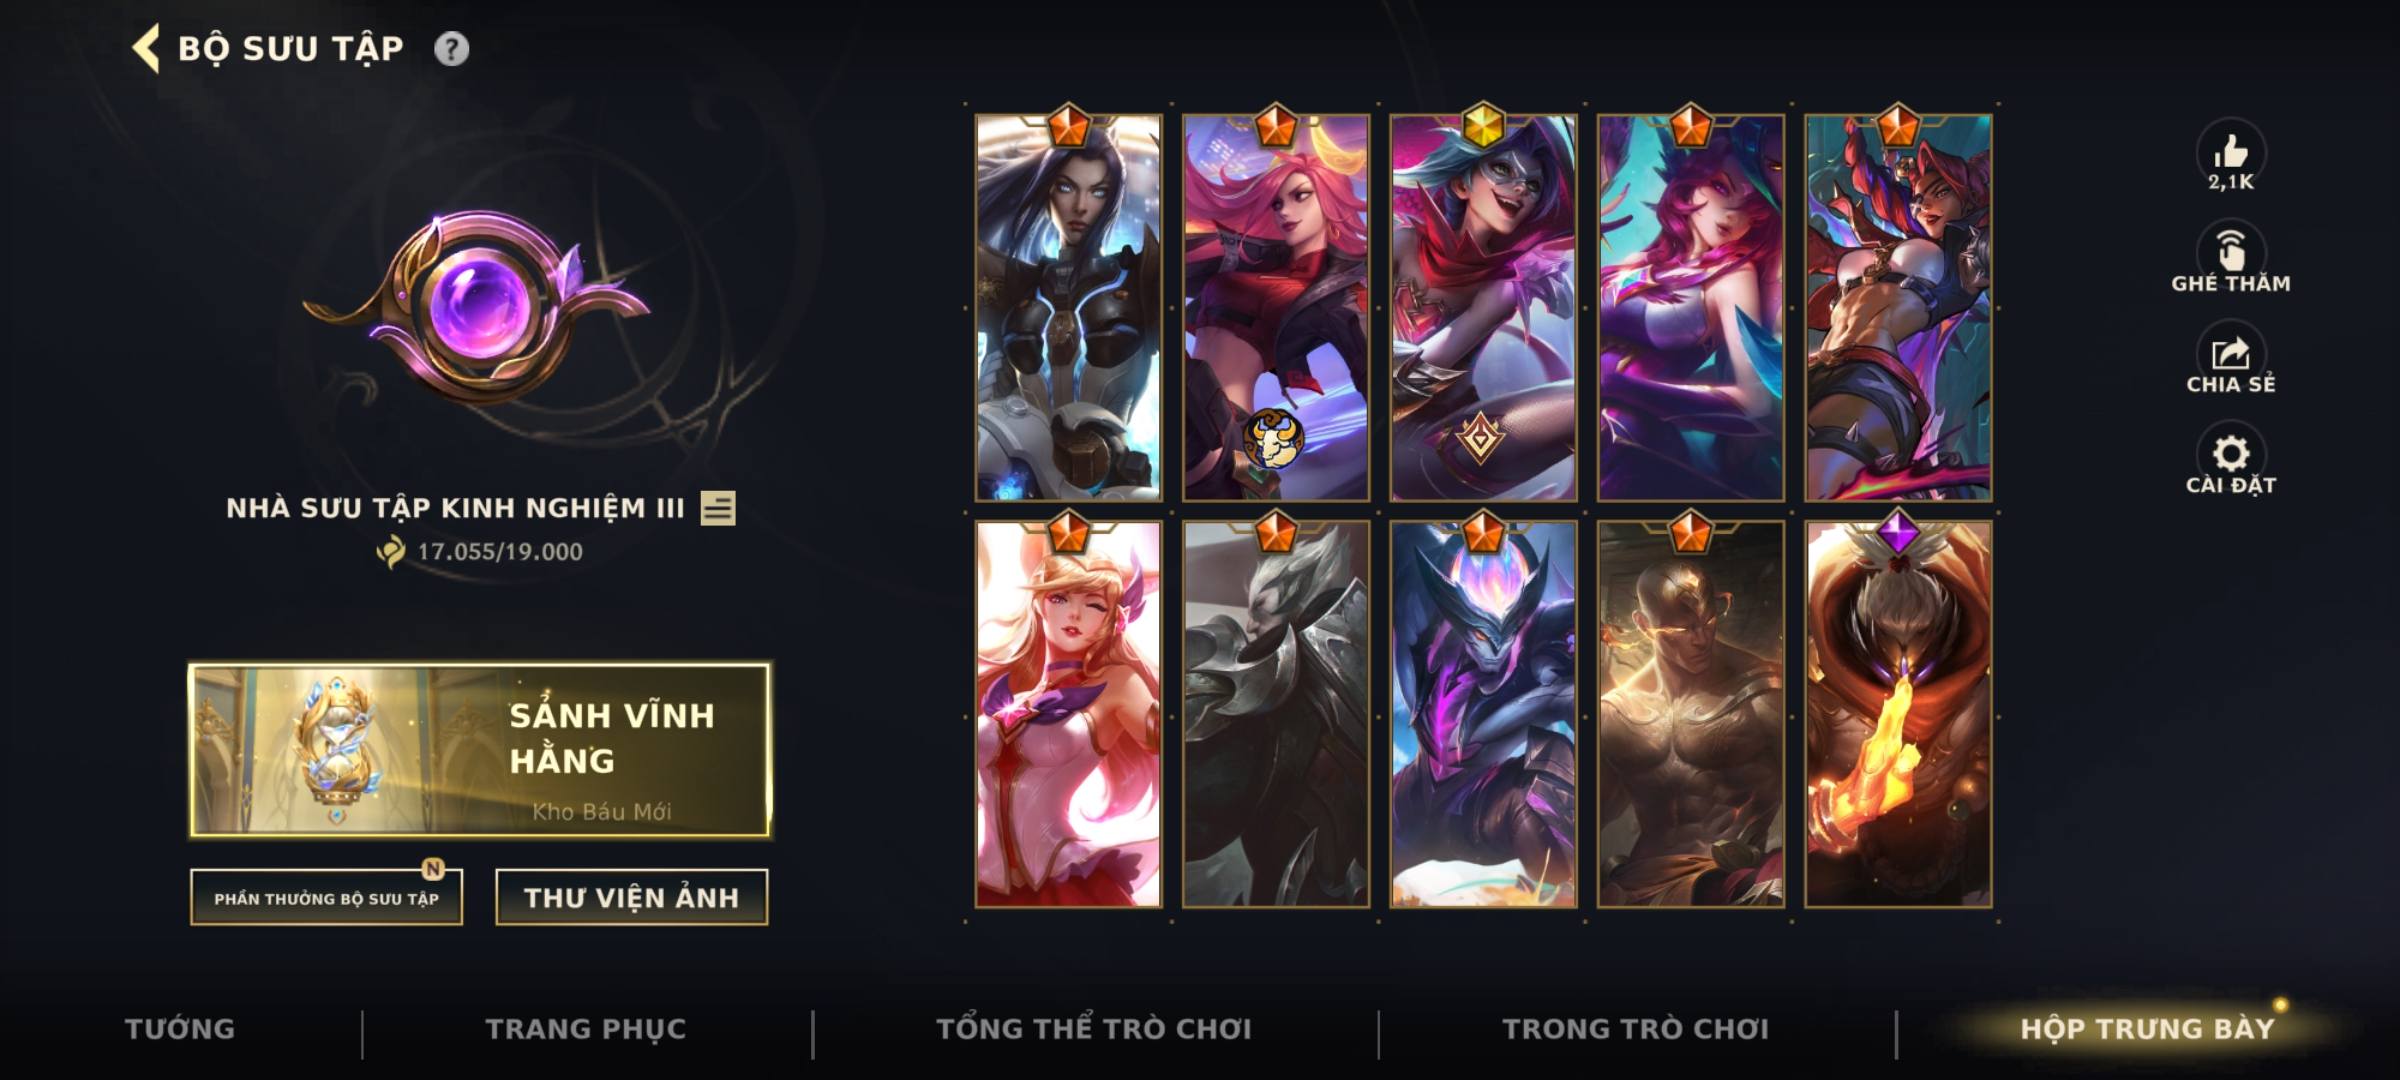The image size is (2400, 1080).
Task: Open the help question mark icon
Action: pos(451,49)
